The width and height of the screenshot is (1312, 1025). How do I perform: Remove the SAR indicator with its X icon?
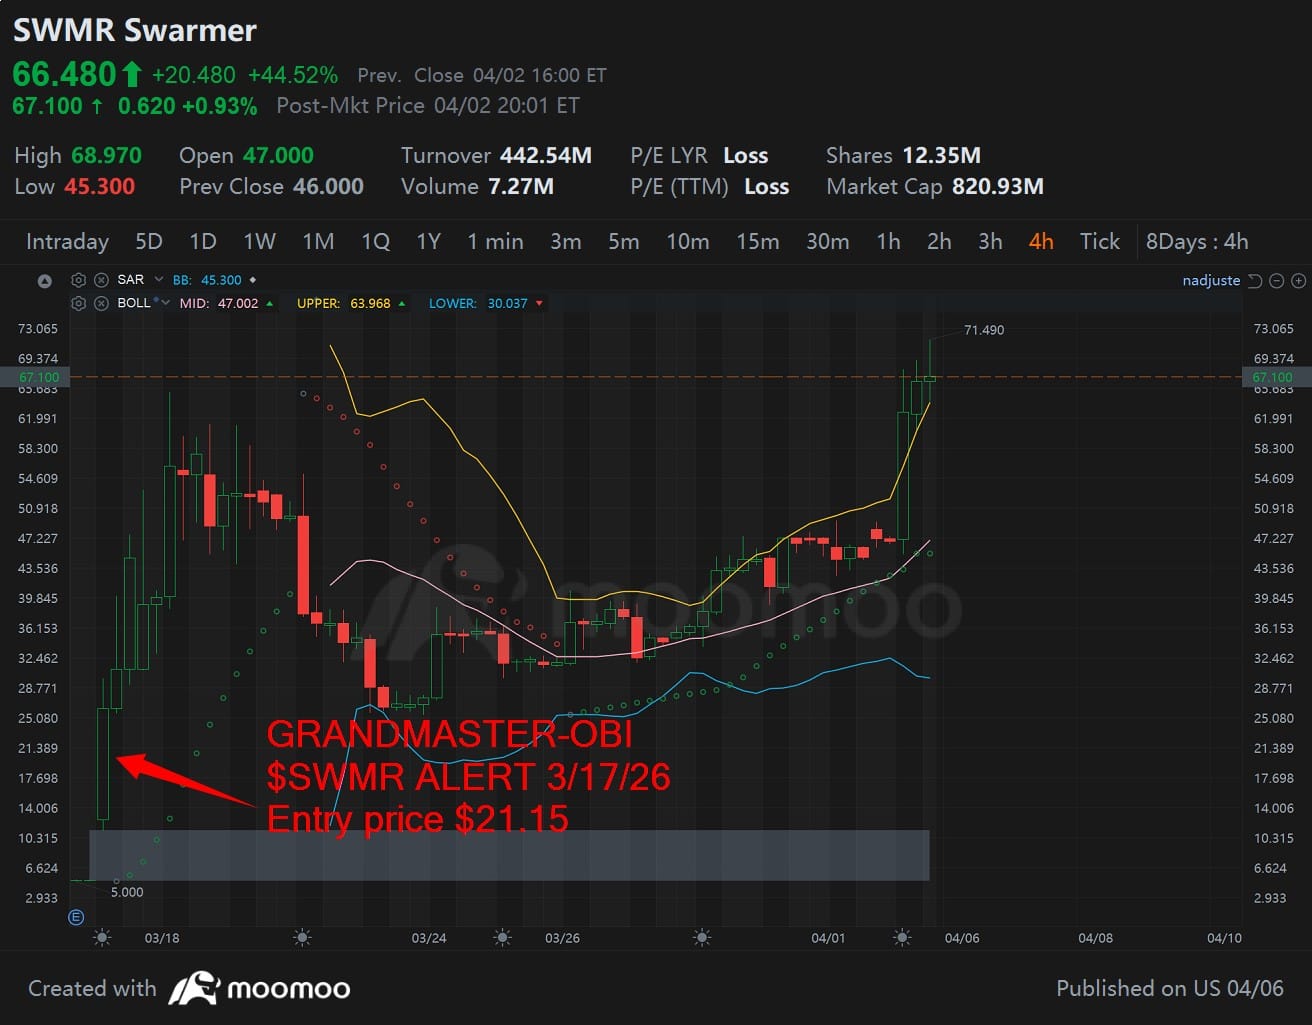(x=101, y=280)
